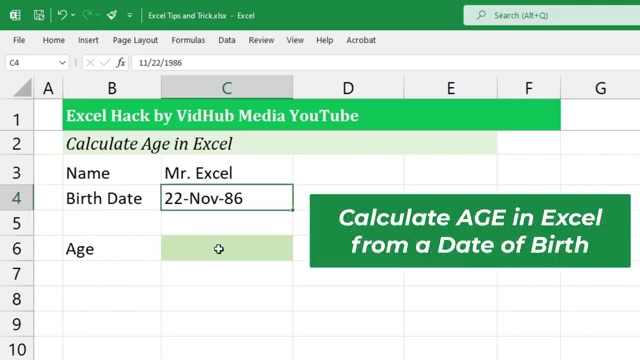Switch to the Acrobat tab
The height and width of the screenshot is (360, 640).
pyautogui.click(x=361, y=40)
